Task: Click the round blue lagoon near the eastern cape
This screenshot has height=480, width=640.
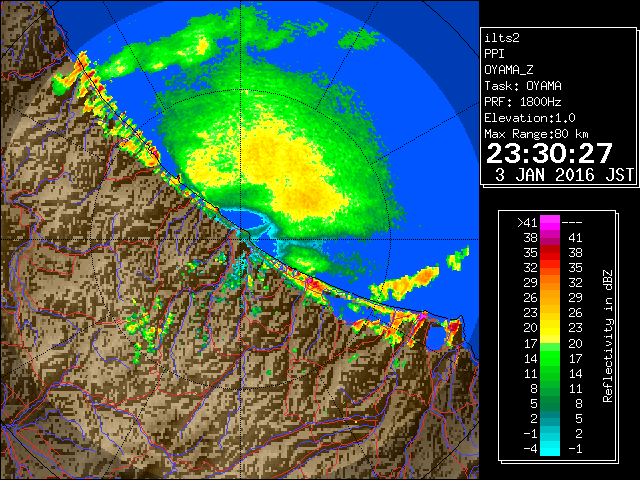Action: (436, 337)
